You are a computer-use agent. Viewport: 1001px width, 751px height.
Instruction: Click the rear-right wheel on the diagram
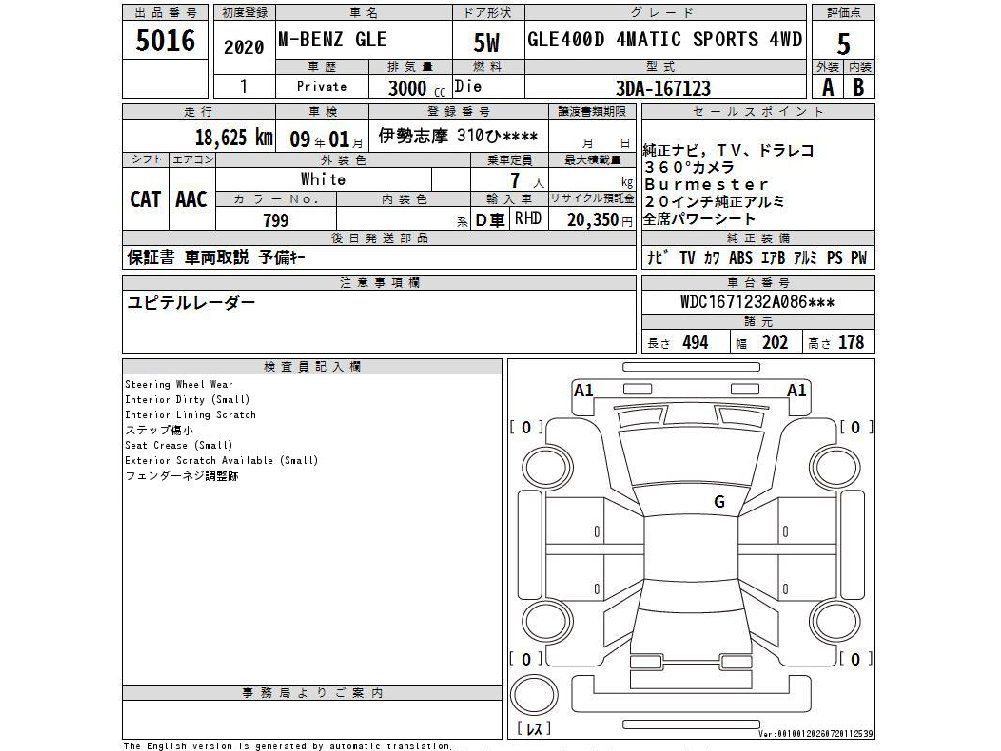point(837,622)
